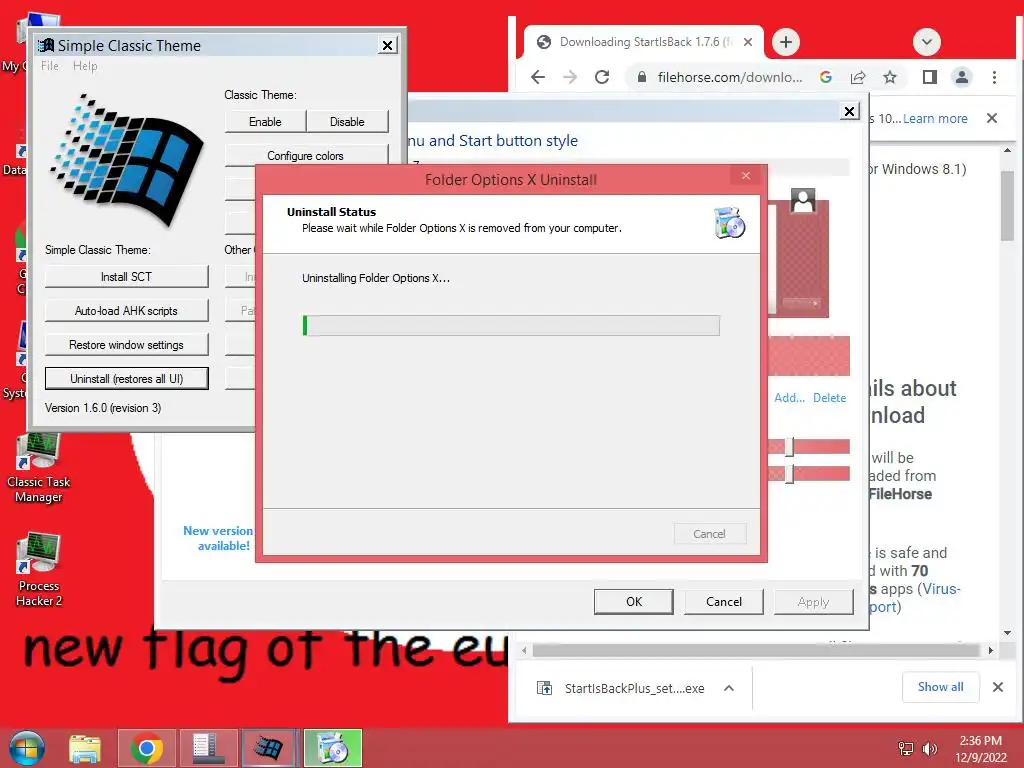
Task: Click the filehorse.com address bar
Action: [x=729, y=77]
